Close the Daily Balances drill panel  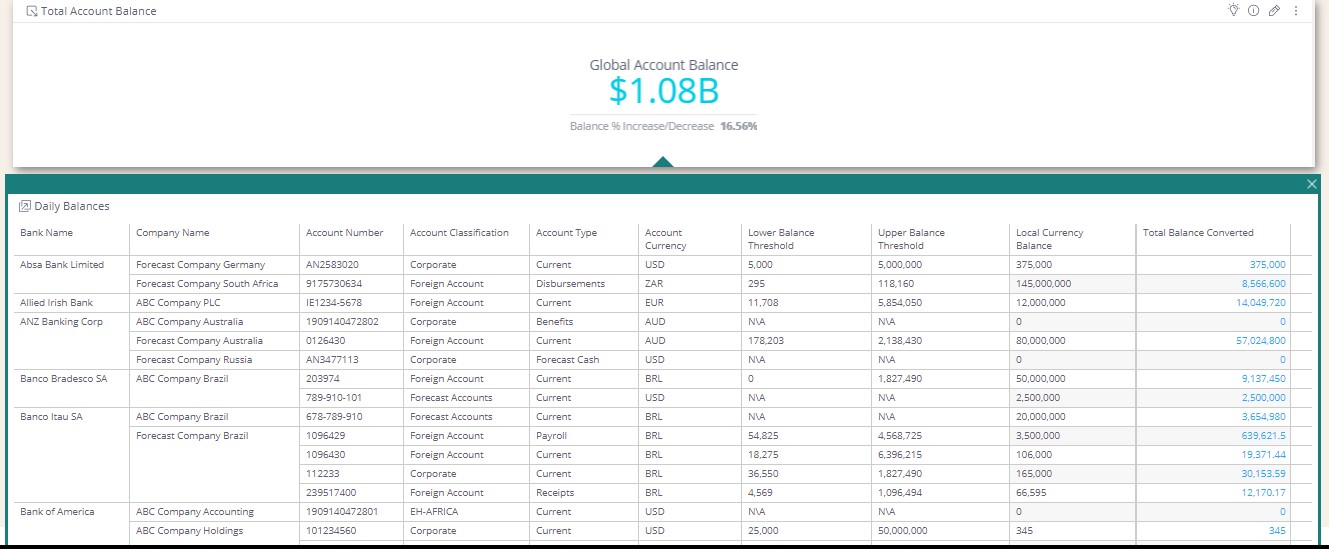1312,184
